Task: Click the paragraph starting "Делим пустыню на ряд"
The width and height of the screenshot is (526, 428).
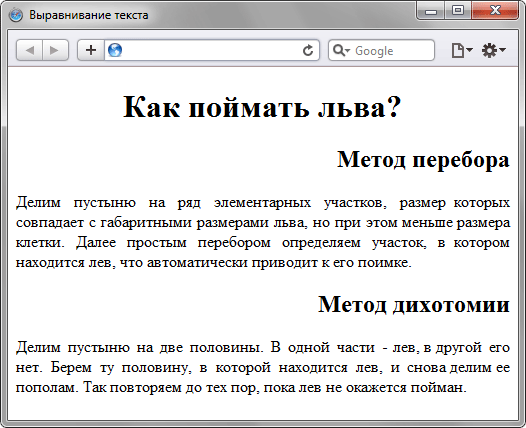Action: coord(263,232)
